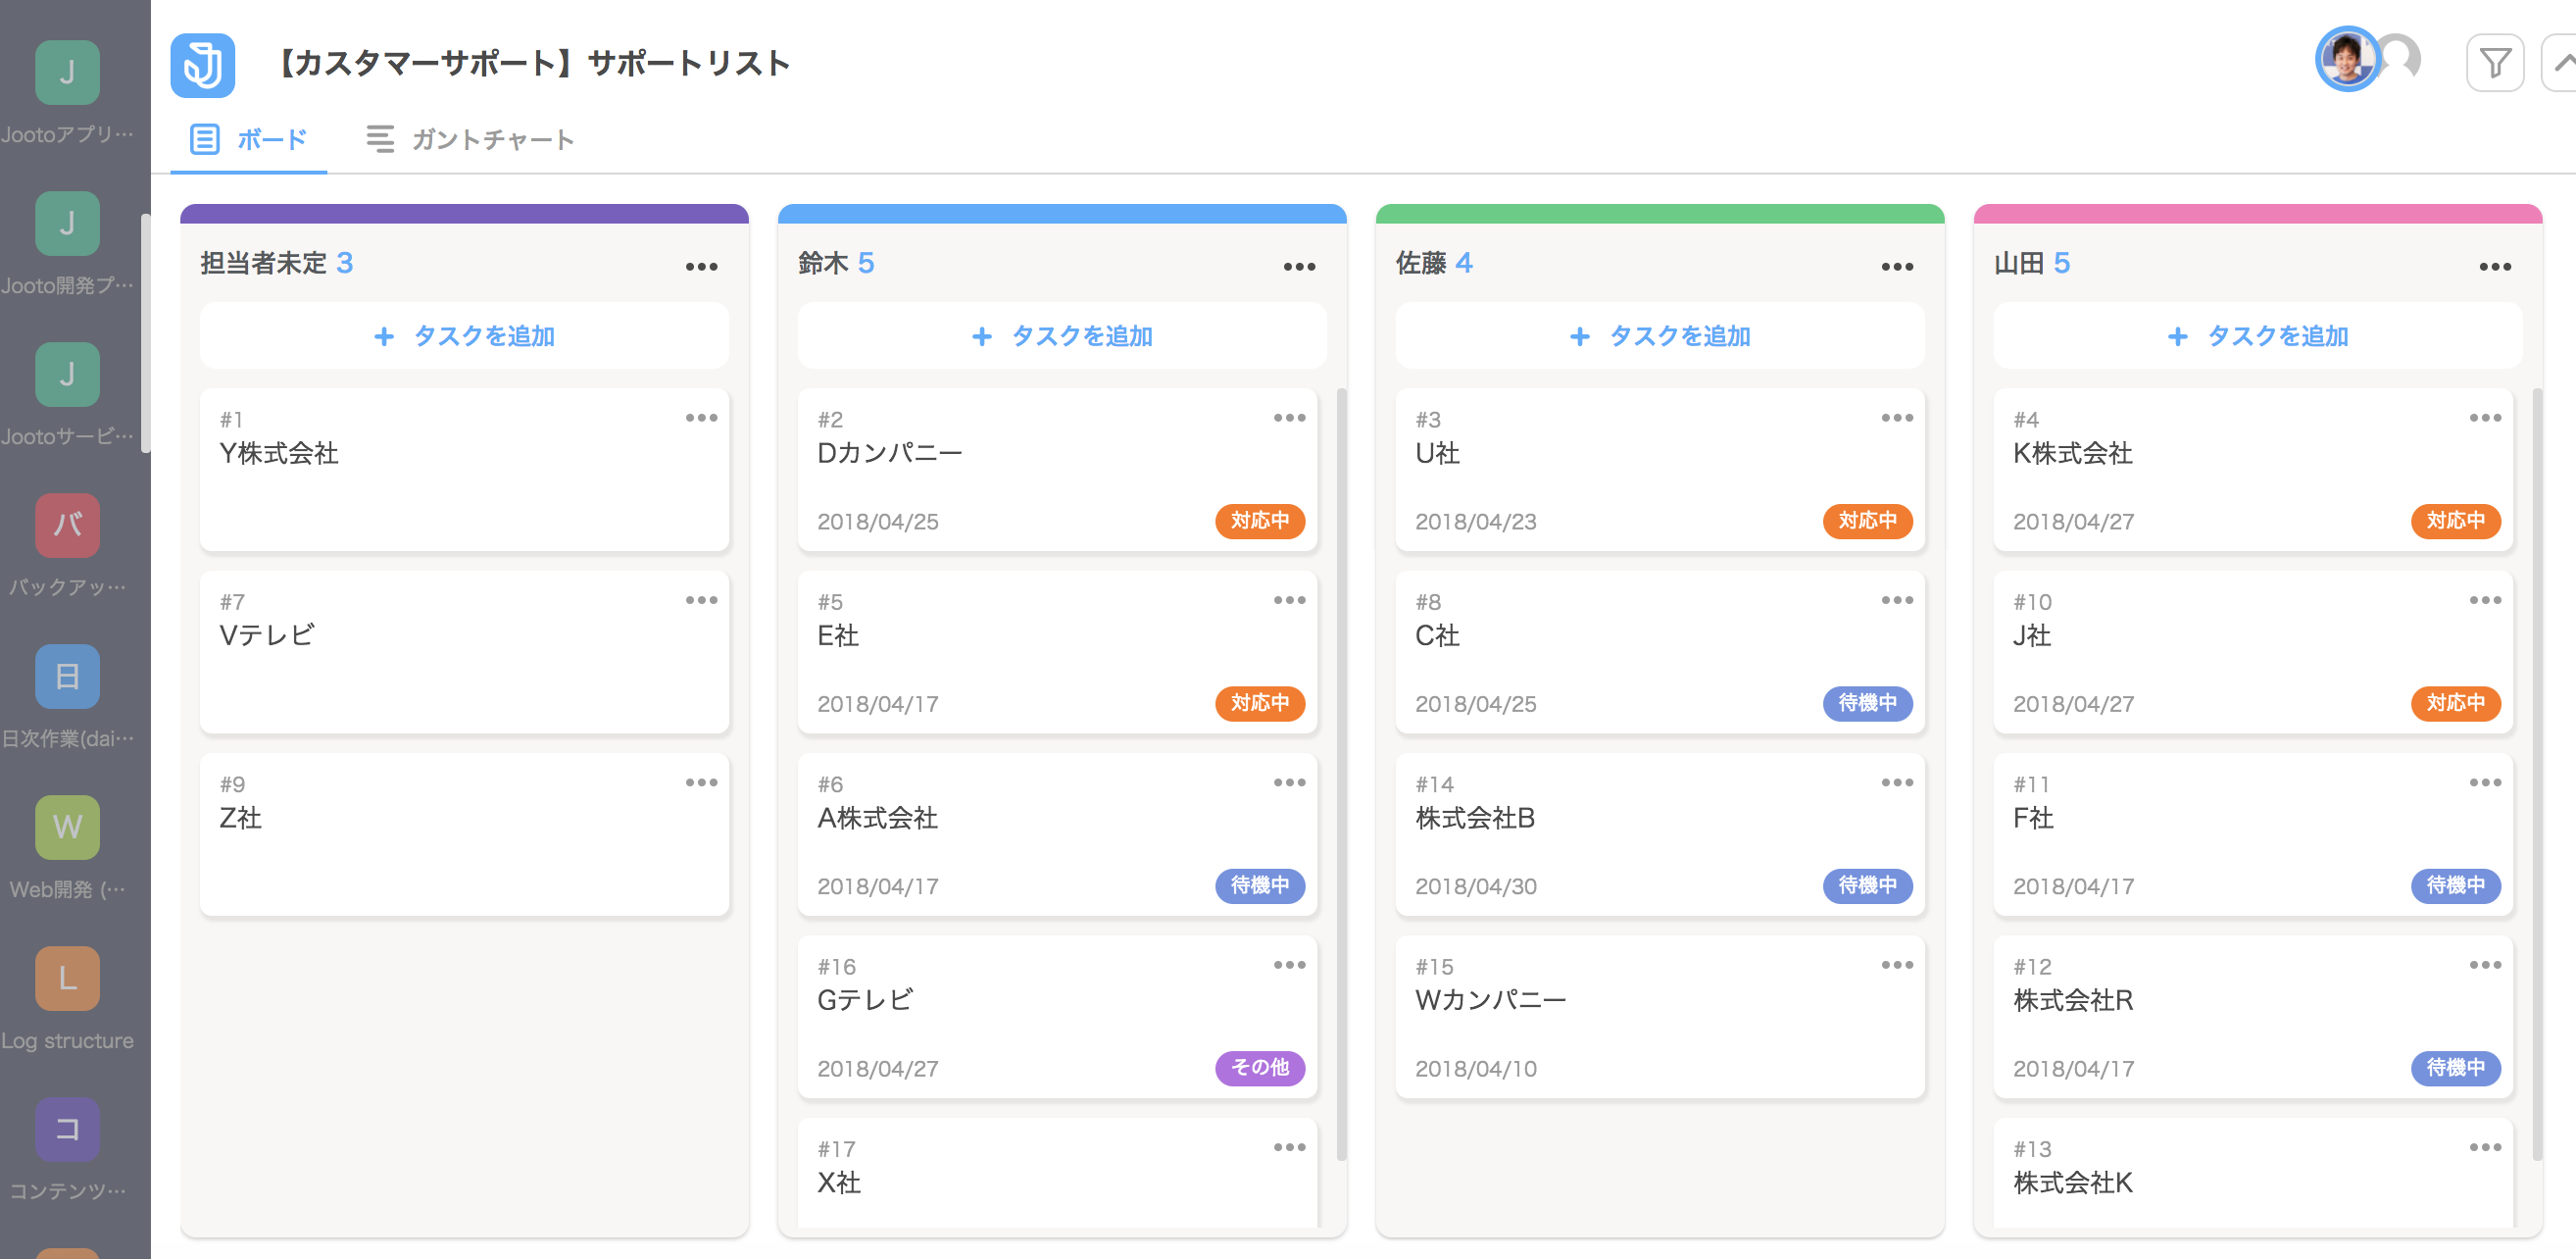Add a task to 担当者未定 list

click(x=465, y=336)
